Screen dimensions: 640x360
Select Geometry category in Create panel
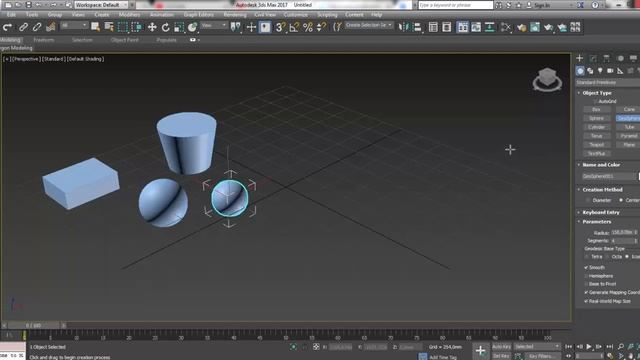[x=580, y=71]
